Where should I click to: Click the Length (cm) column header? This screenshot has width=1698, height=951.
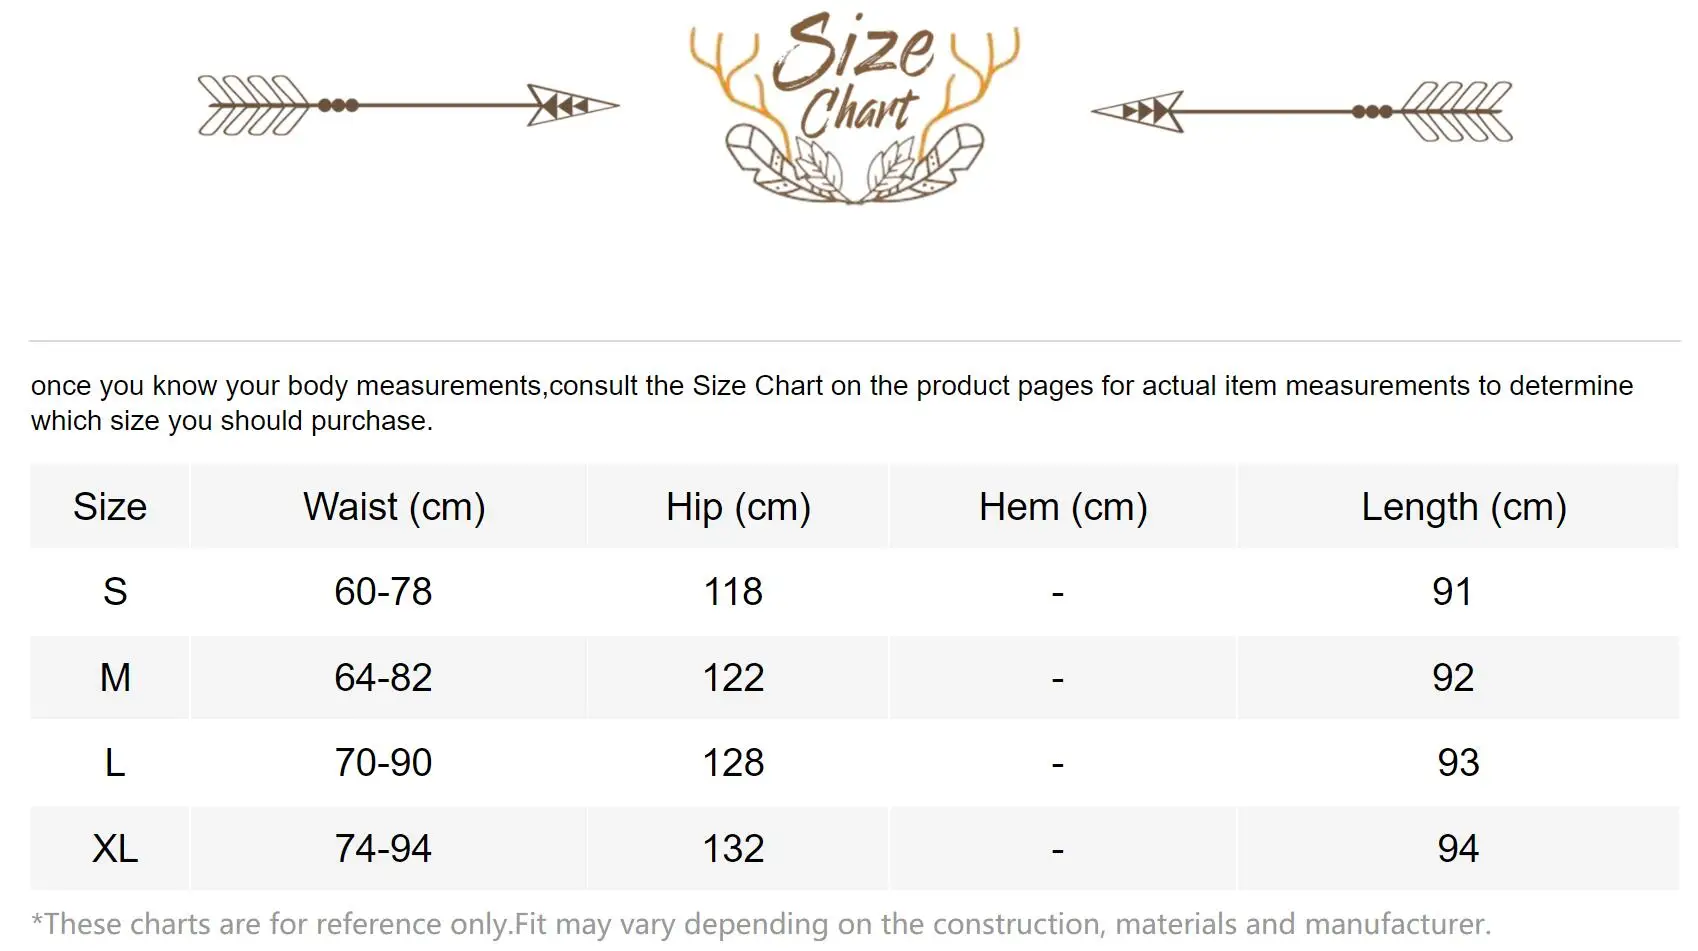coord(1463,507)
